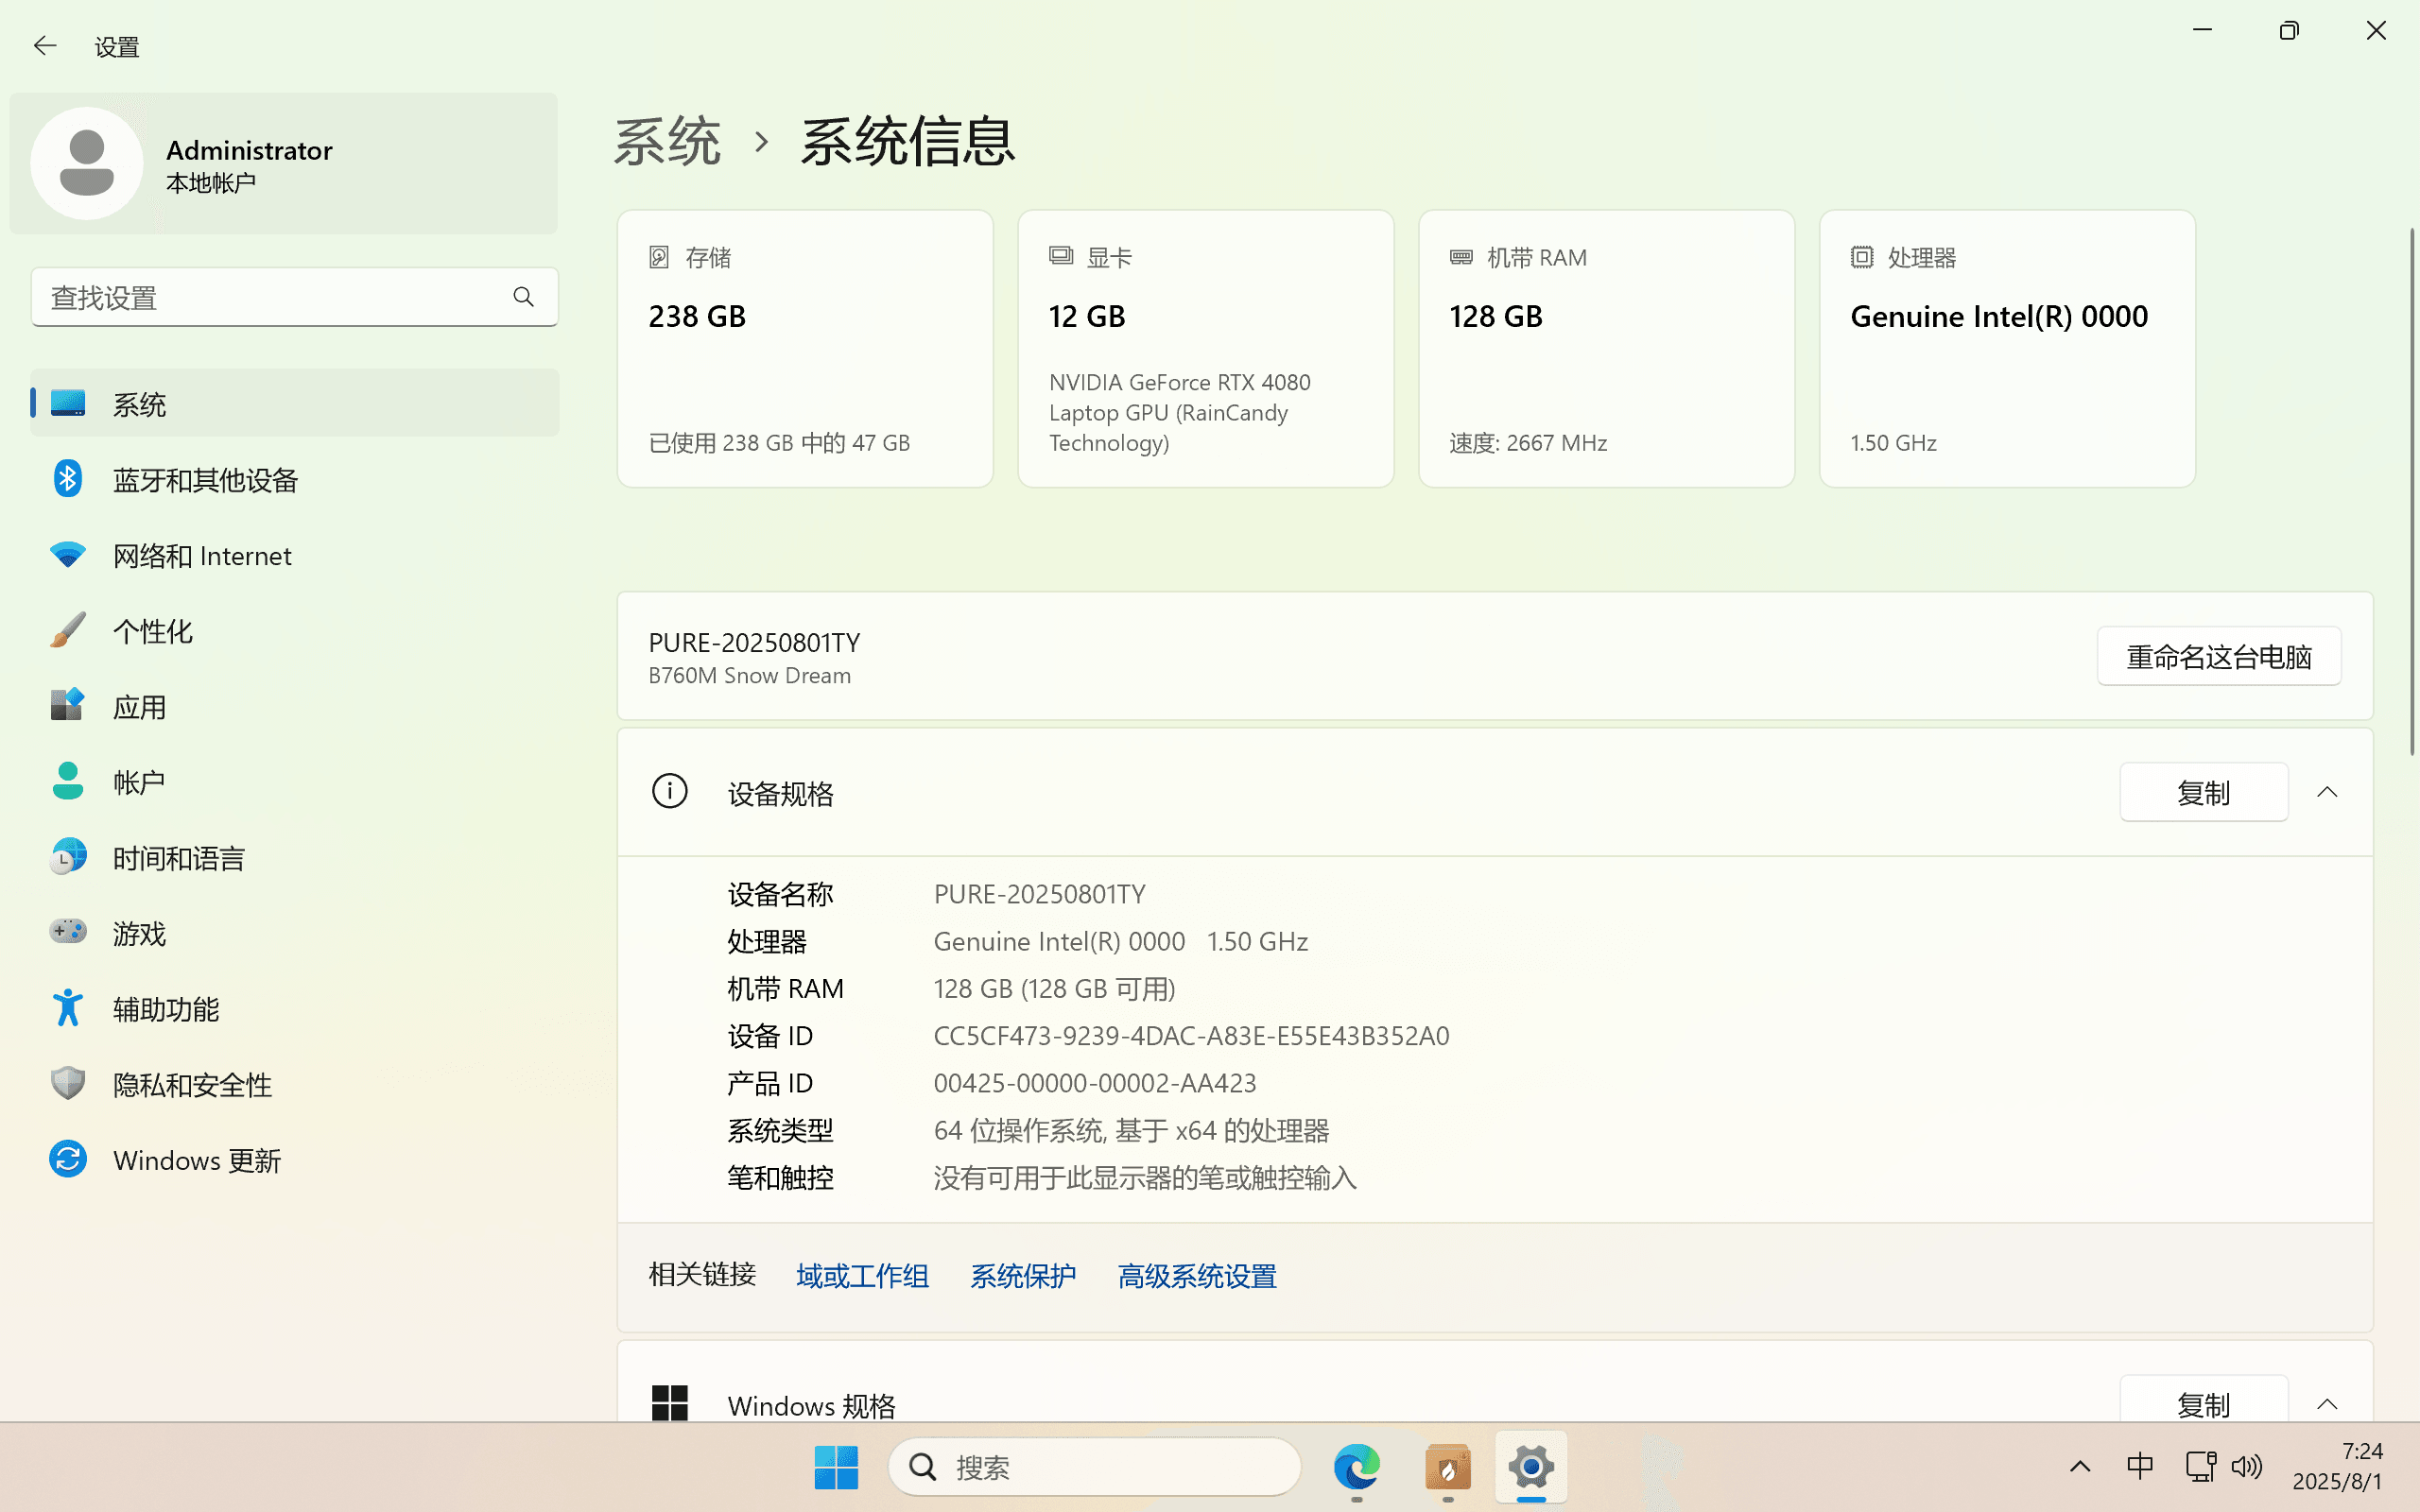Select the 隐私和安全性 shield icon
2420x1512 pixels.
pyautogui.click(x=68, y=1084)
